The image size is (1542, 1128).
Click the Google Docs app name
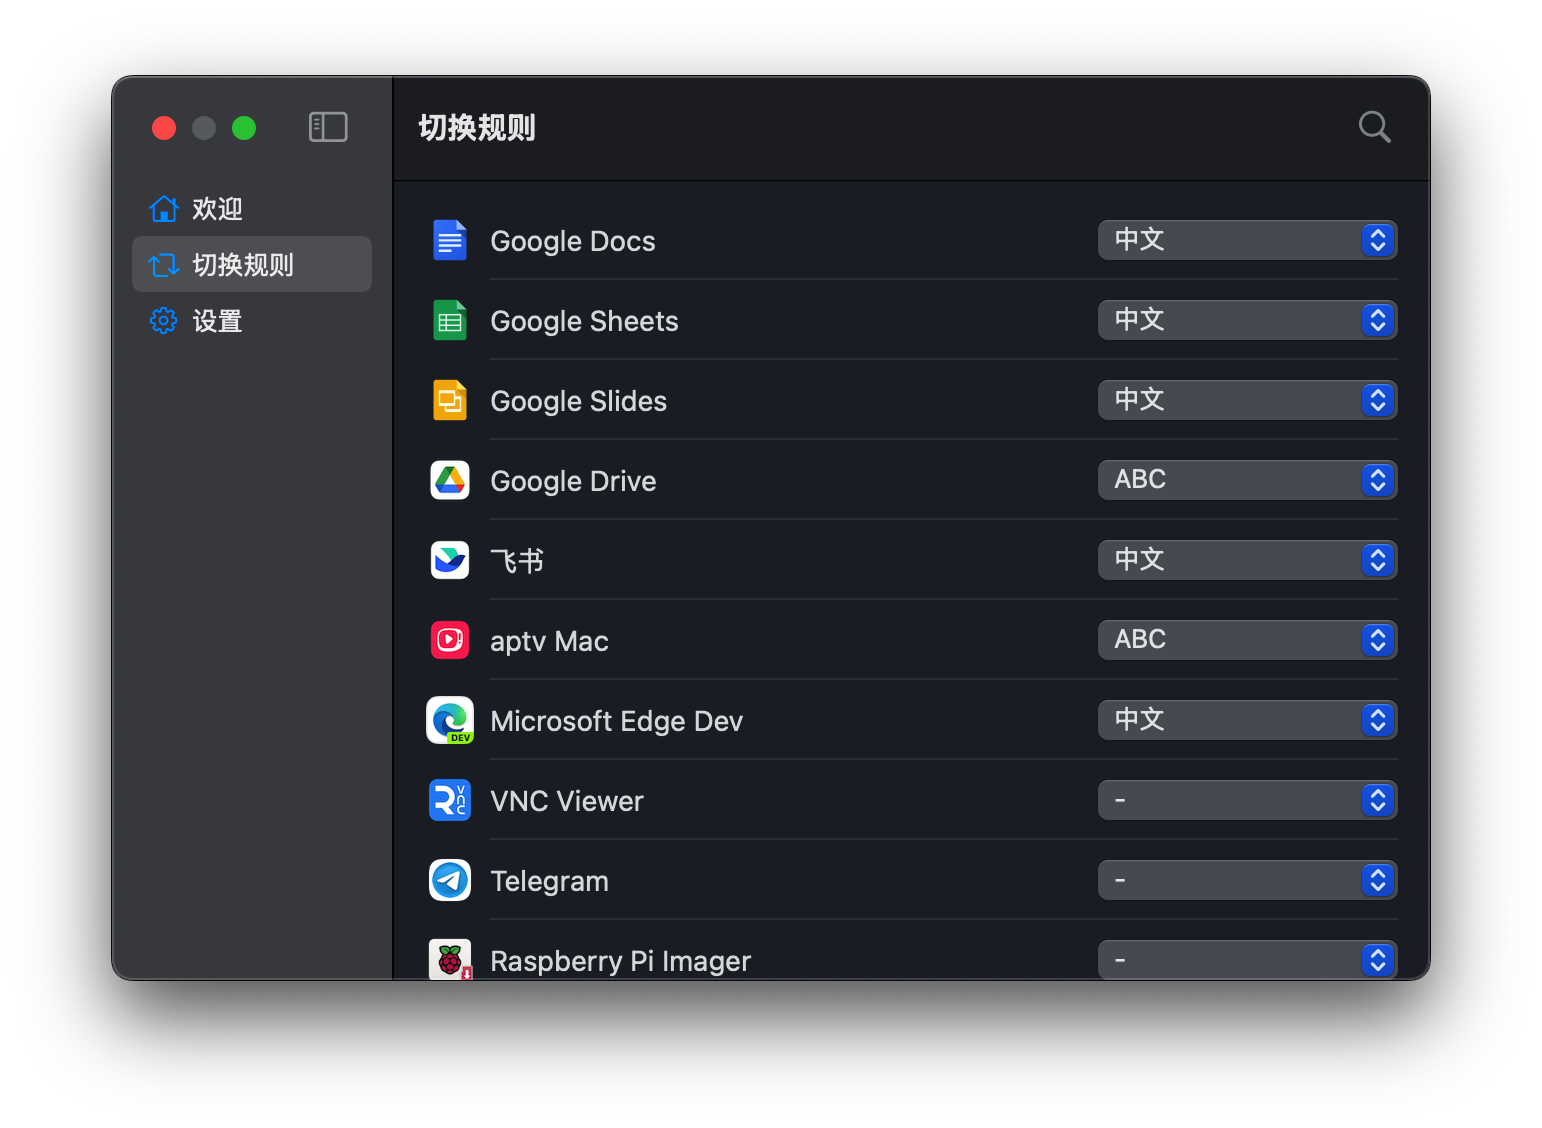pos(573,241)
